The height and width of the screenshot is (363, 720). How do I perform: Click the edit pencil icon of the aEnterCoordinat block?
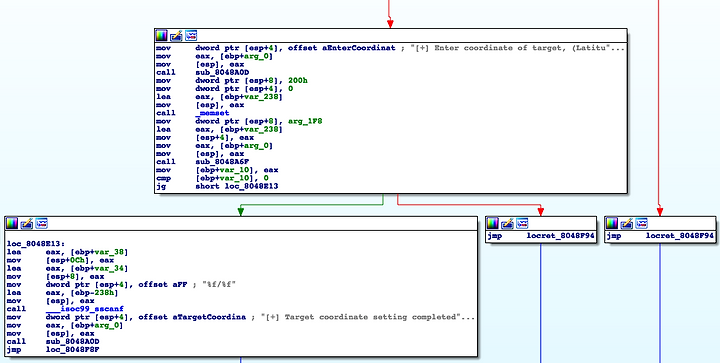[176, 35]
